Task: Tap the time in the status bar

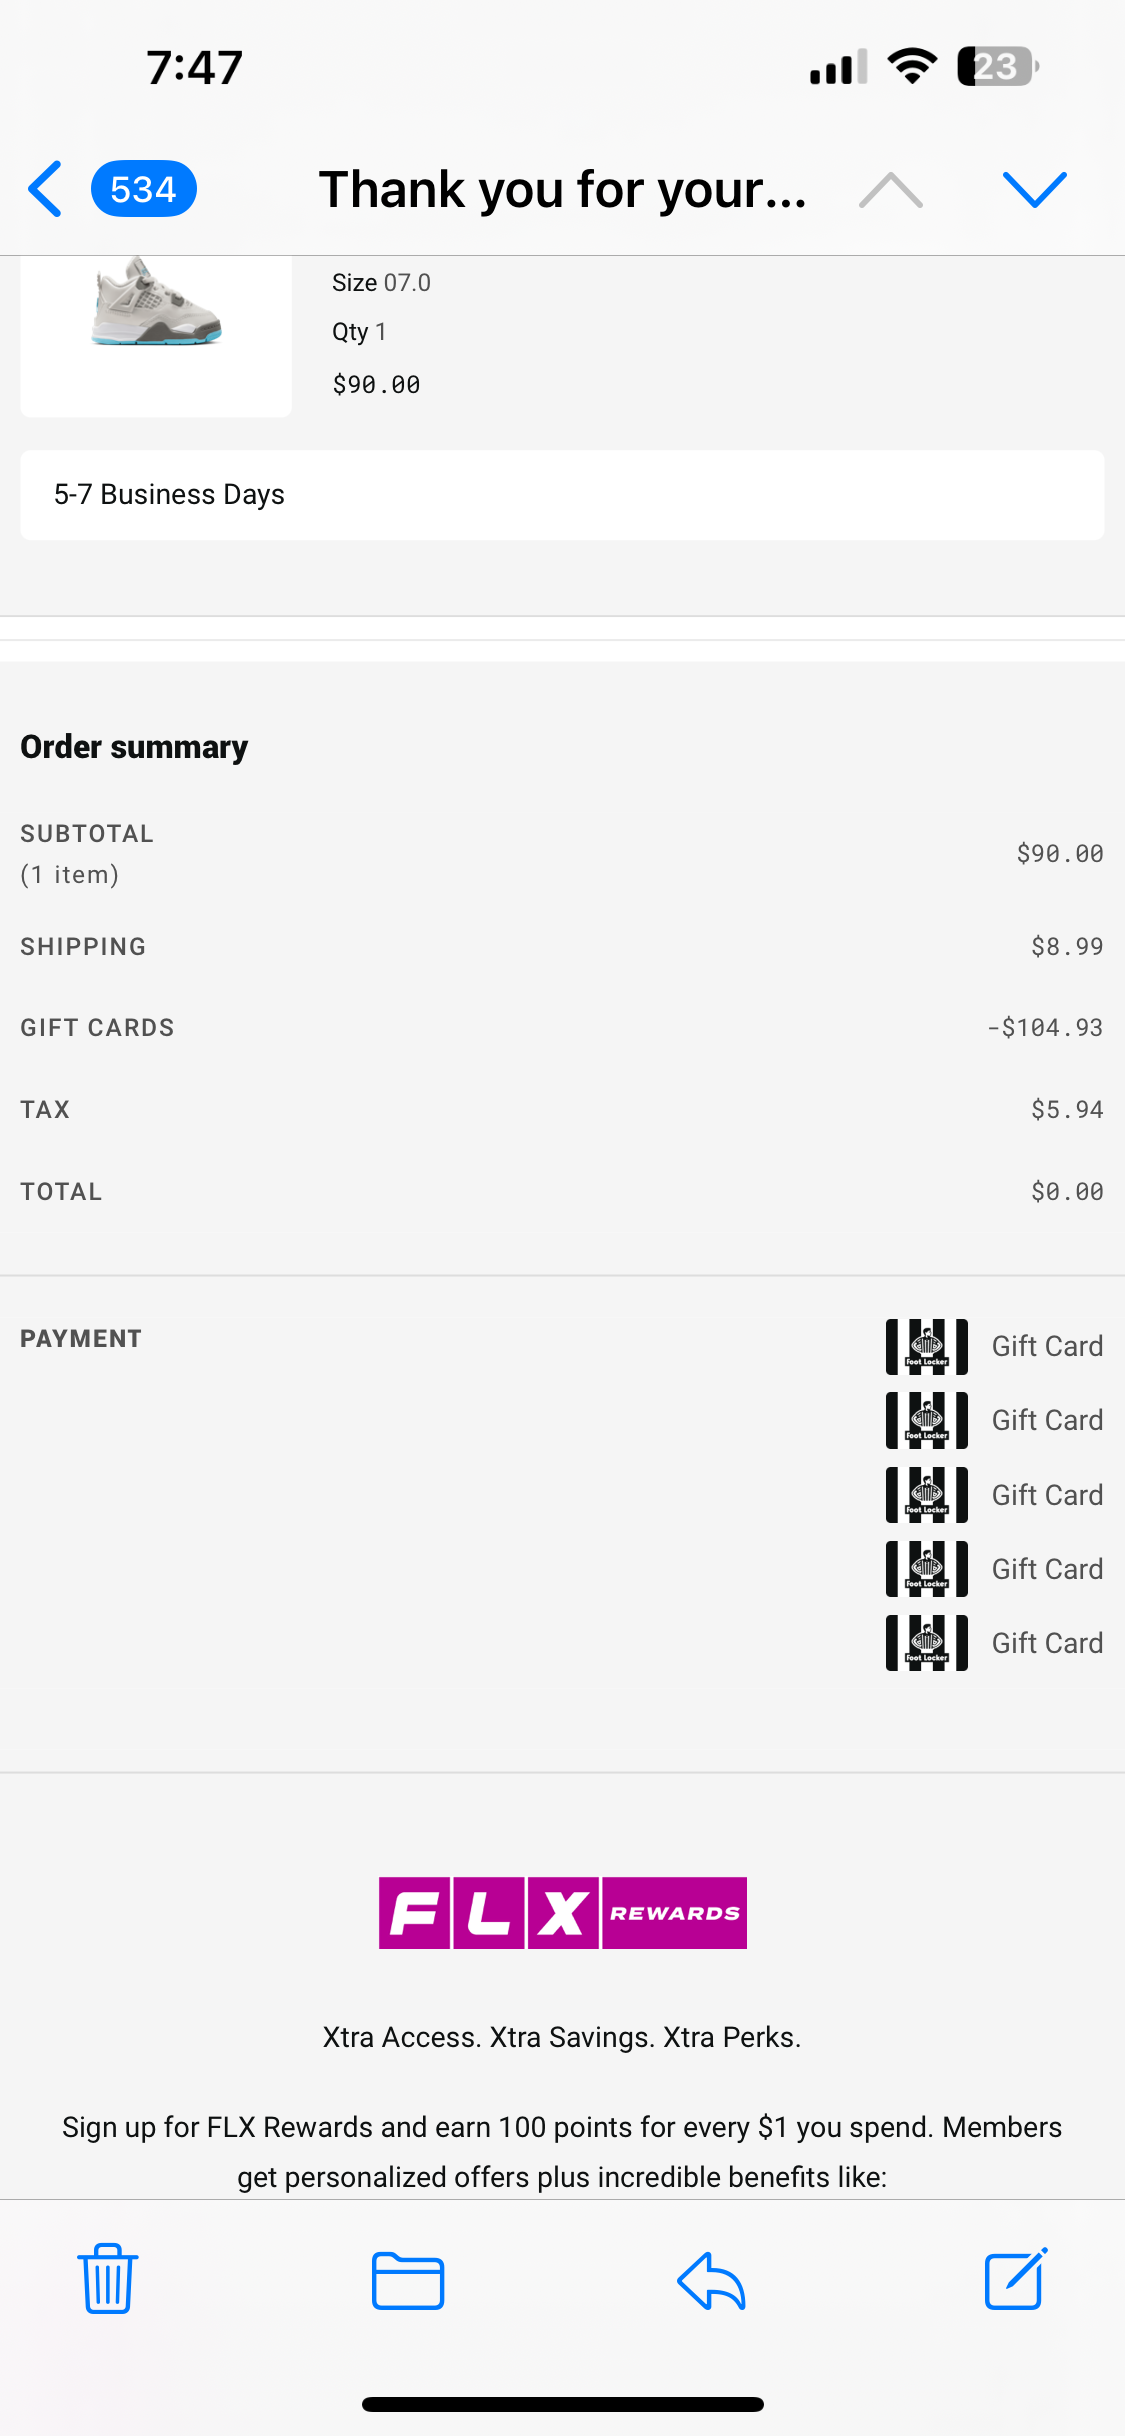Action: point(195,67)
